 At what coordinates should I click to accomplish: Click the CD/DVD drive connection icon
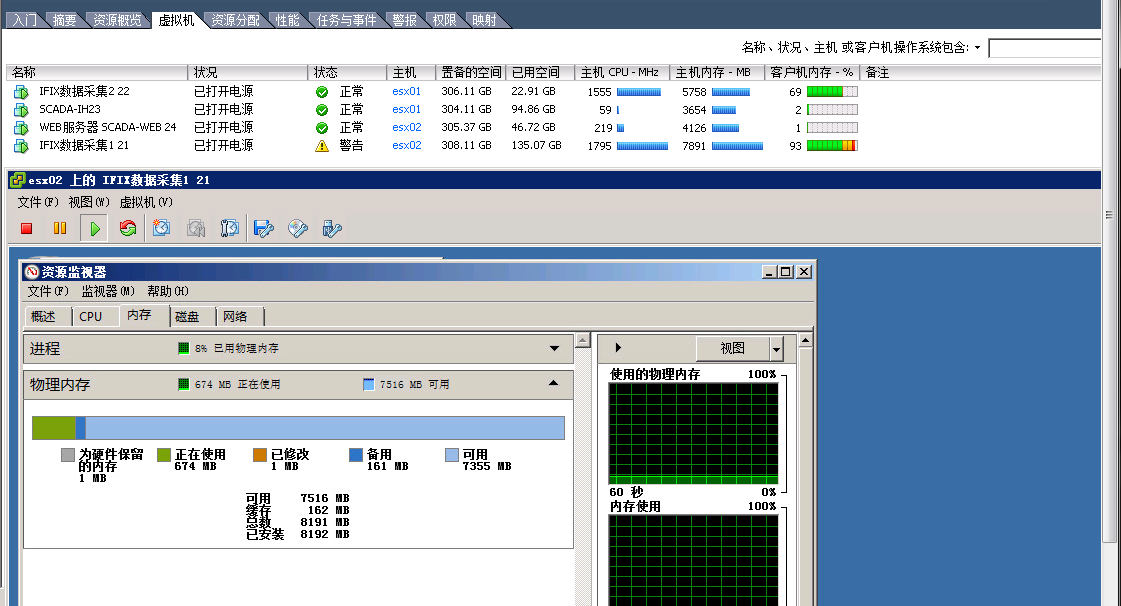pyautogui.click(x=298, y=229)
